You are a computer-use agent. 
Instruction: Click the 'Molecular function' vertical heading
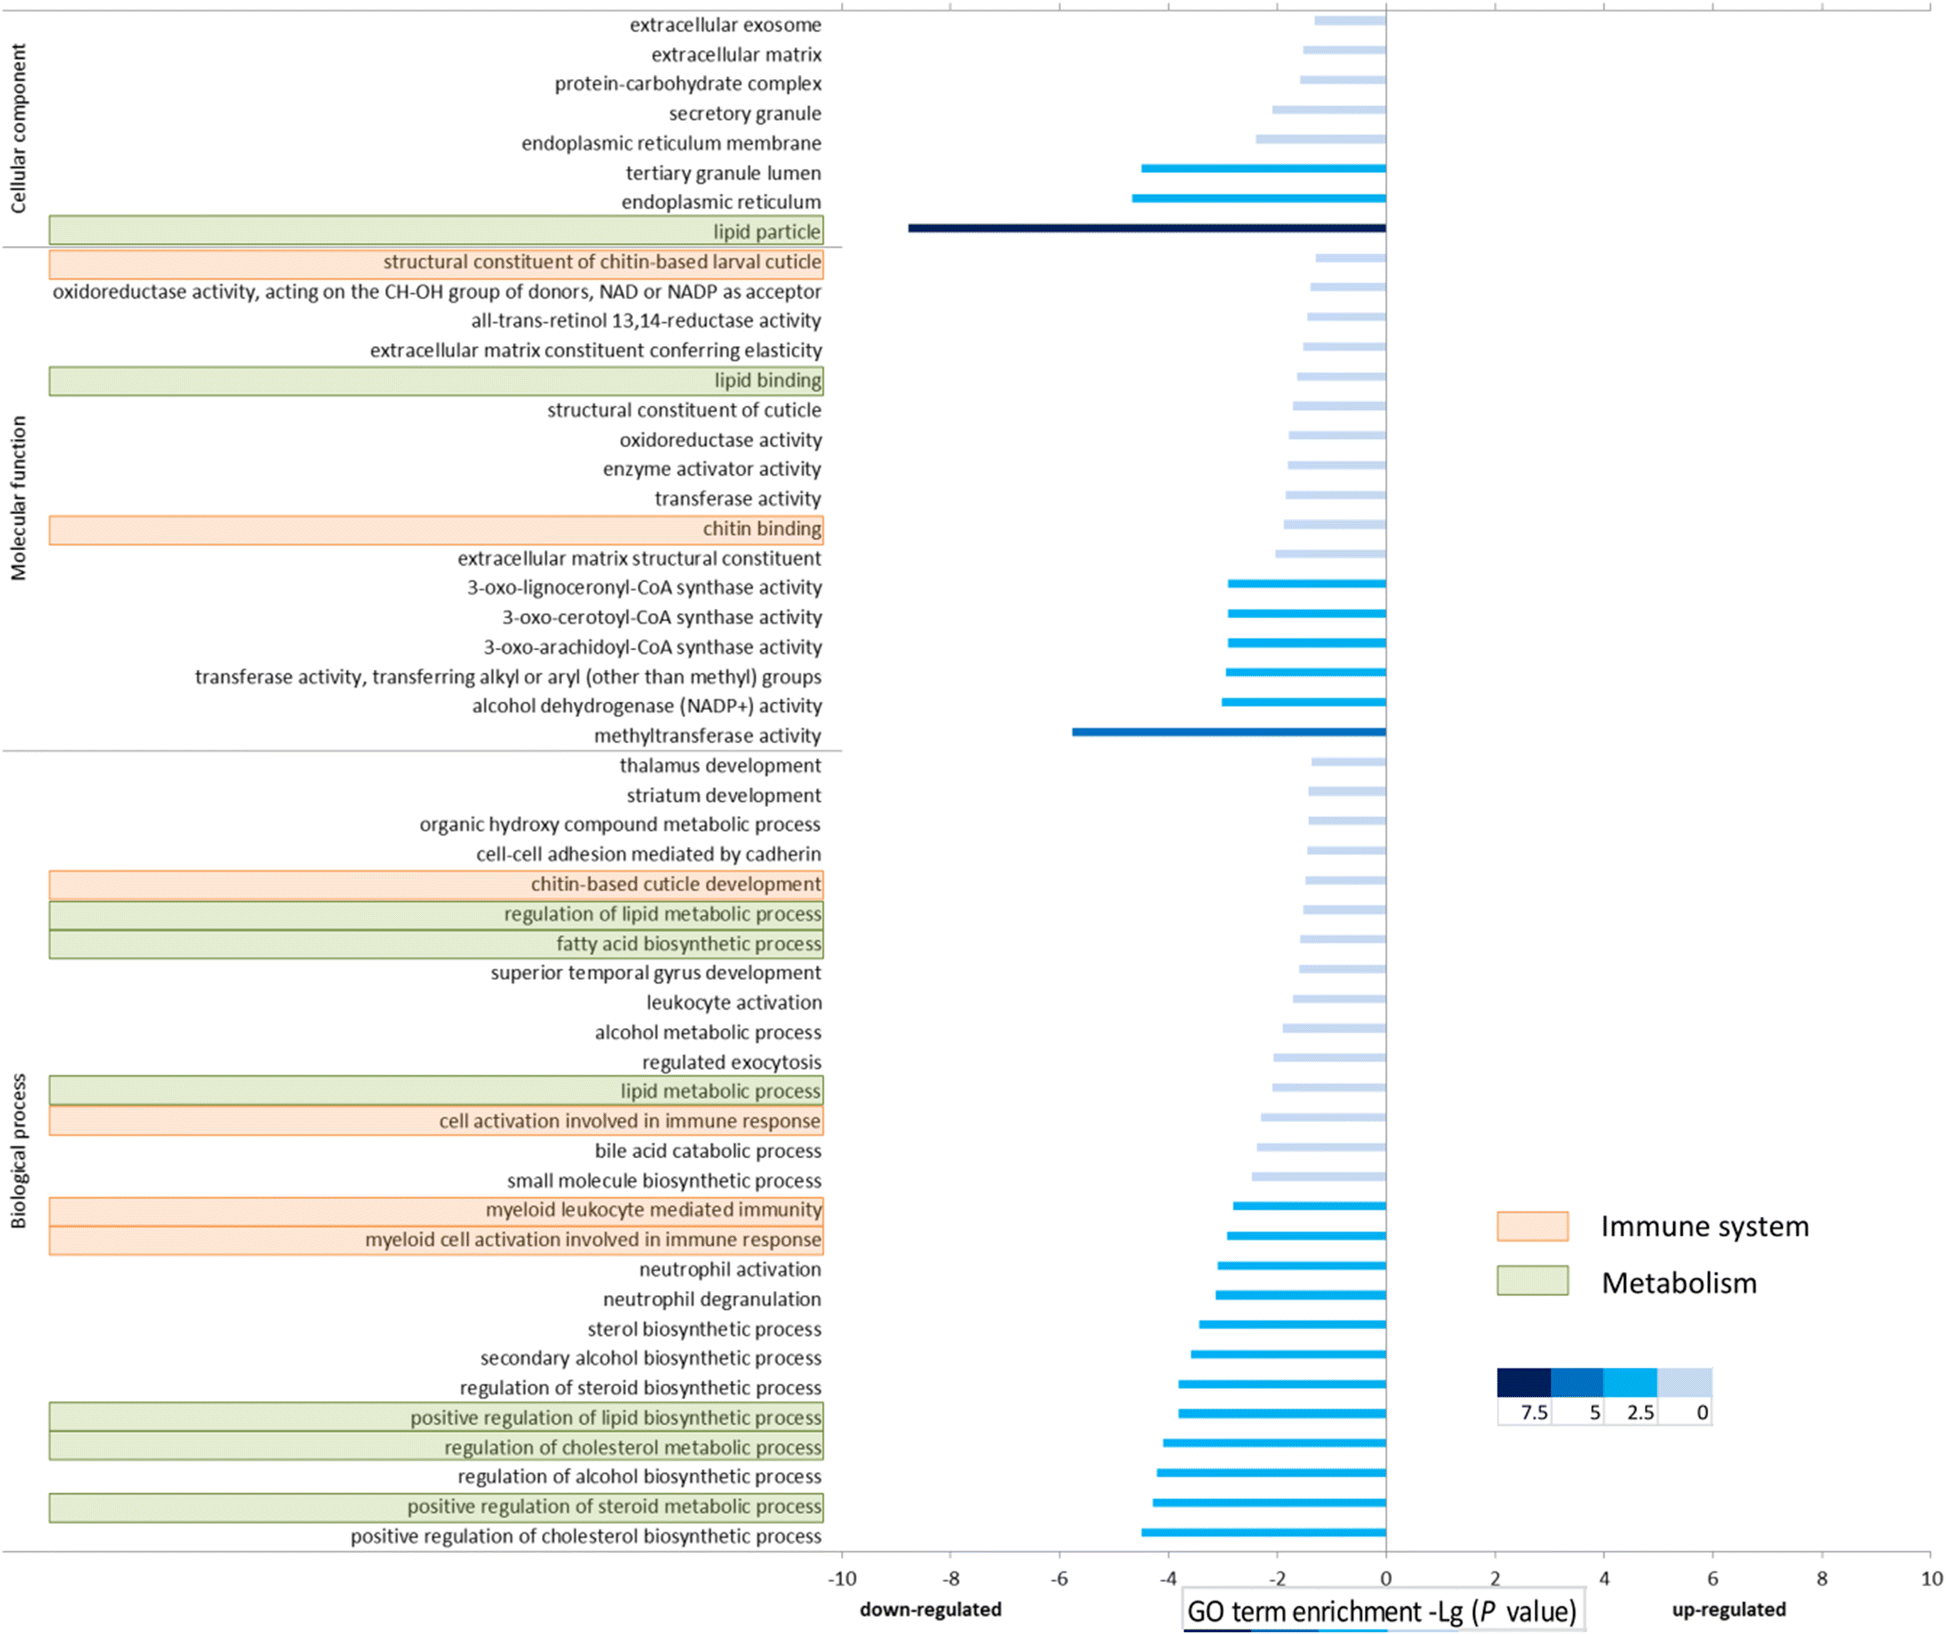pos(18,498)
